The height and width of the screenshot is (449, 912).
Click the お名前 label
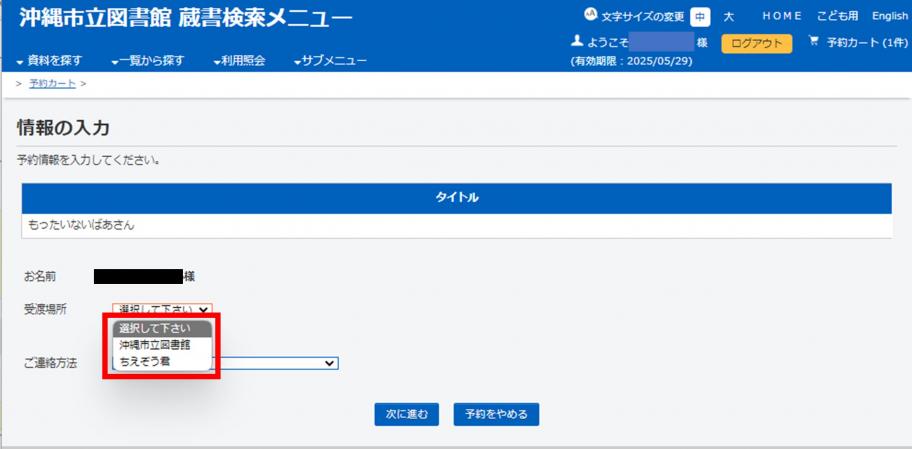click(x=40, y=277)
